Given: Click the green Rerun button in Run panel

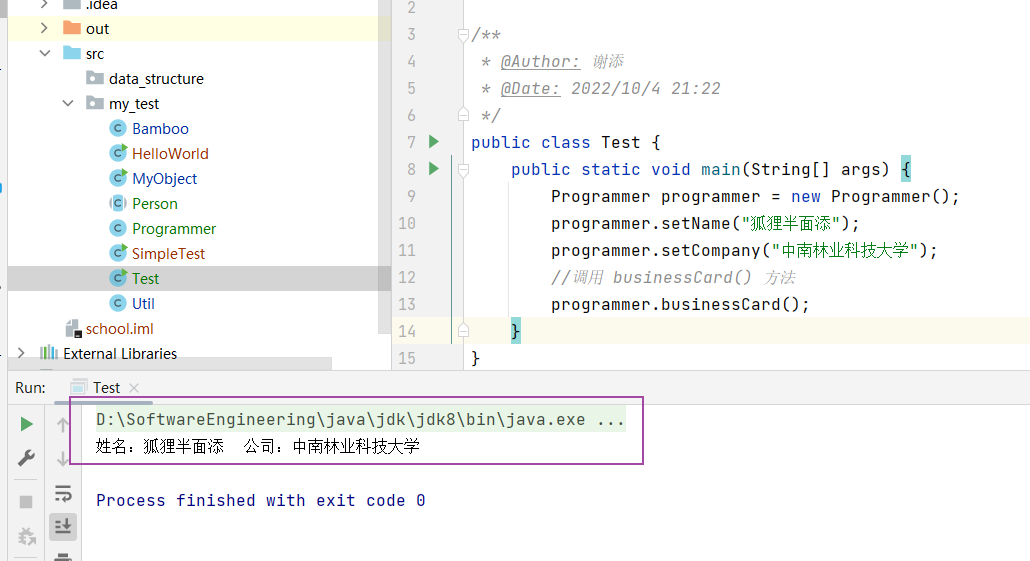Looking at the screenshot, I should coord(26,424).
